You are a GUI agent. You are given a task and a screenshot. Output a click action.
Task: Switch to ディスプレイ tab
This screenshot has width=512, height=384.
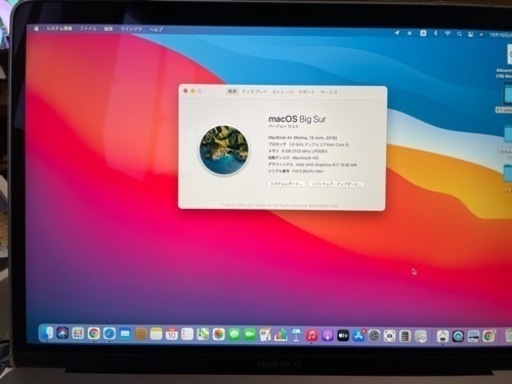254,91
